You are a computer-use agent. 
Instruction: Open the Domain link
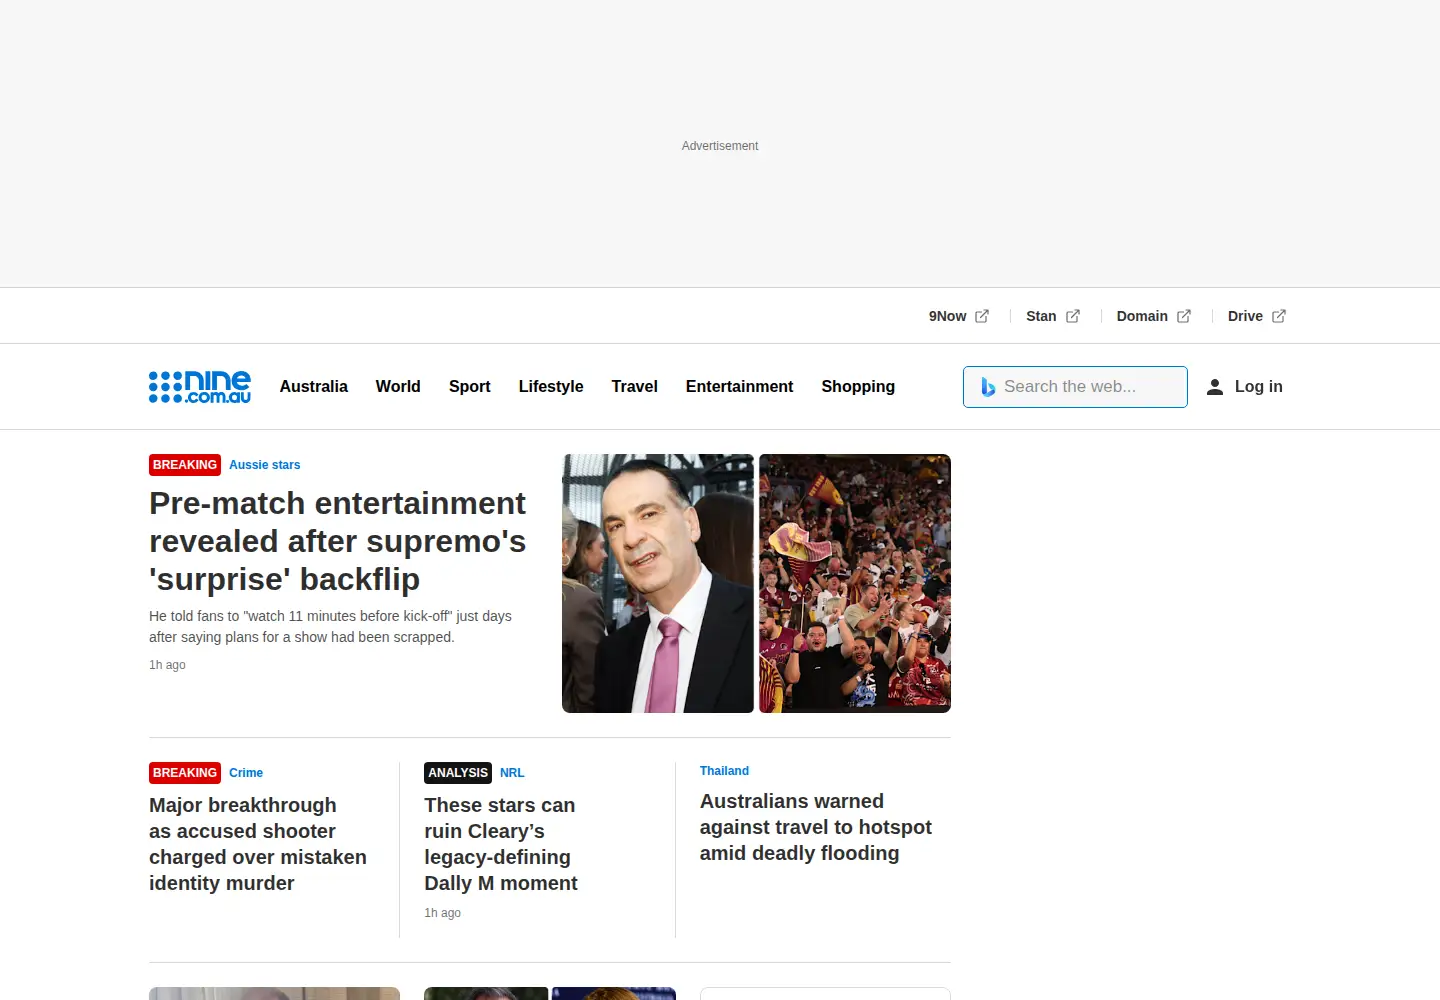pyautogui.click(x=1142, y=316)
